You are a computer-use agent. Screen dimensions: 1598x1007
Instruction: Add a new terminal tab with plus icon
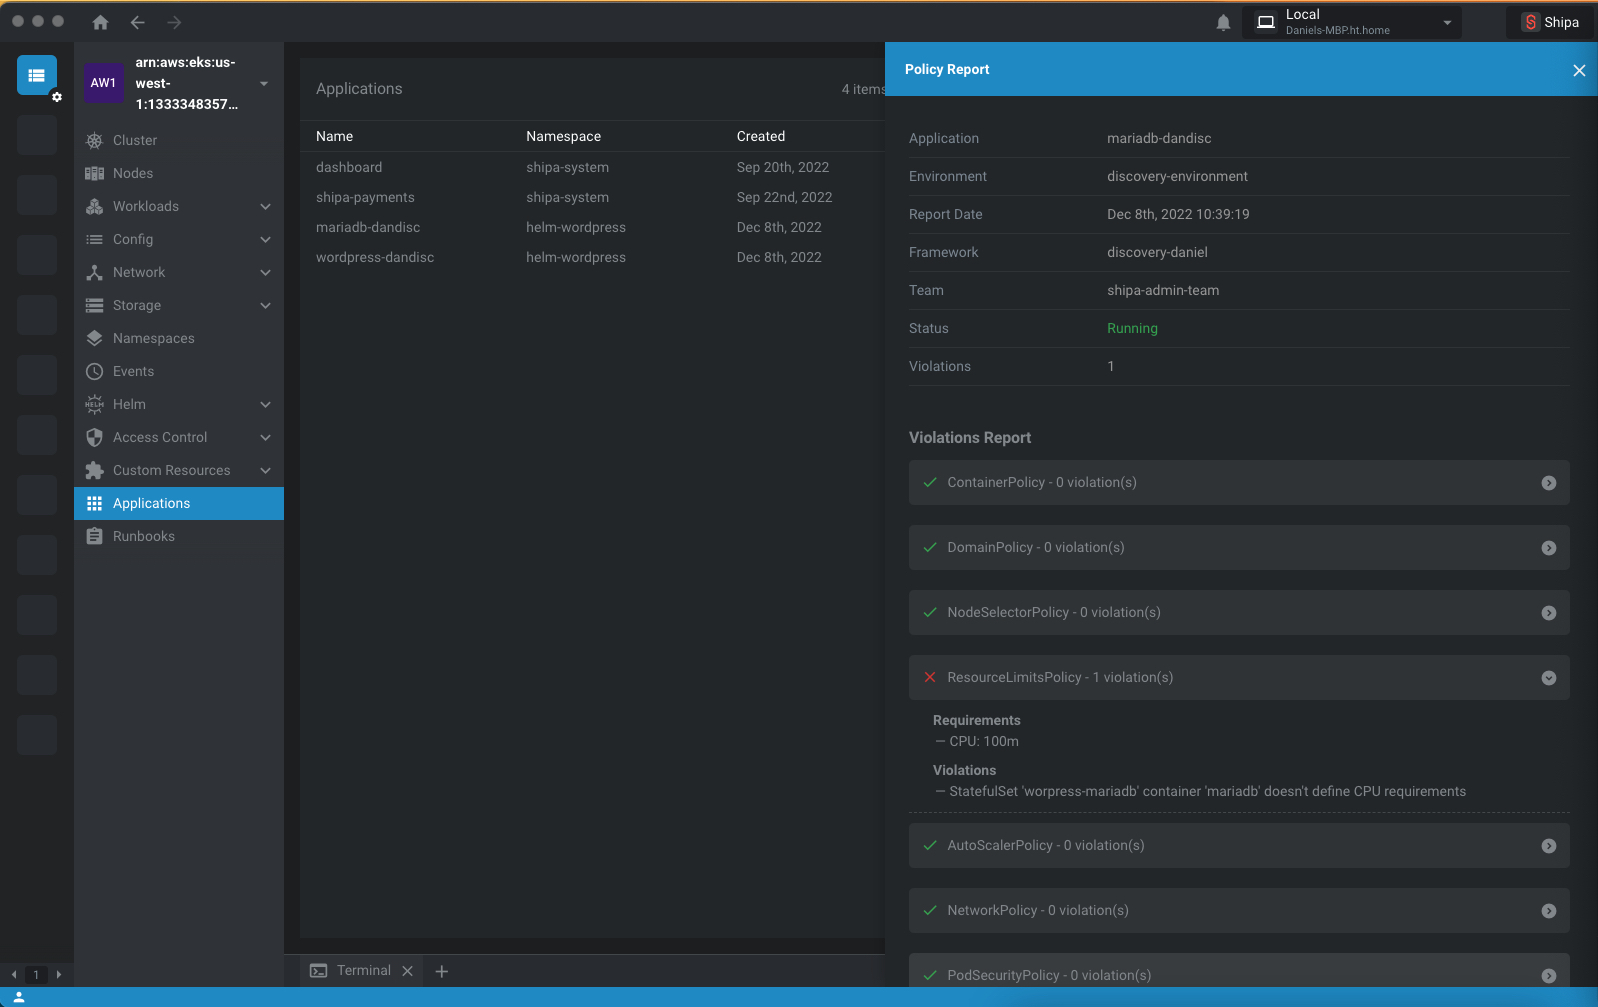point(442,971)
